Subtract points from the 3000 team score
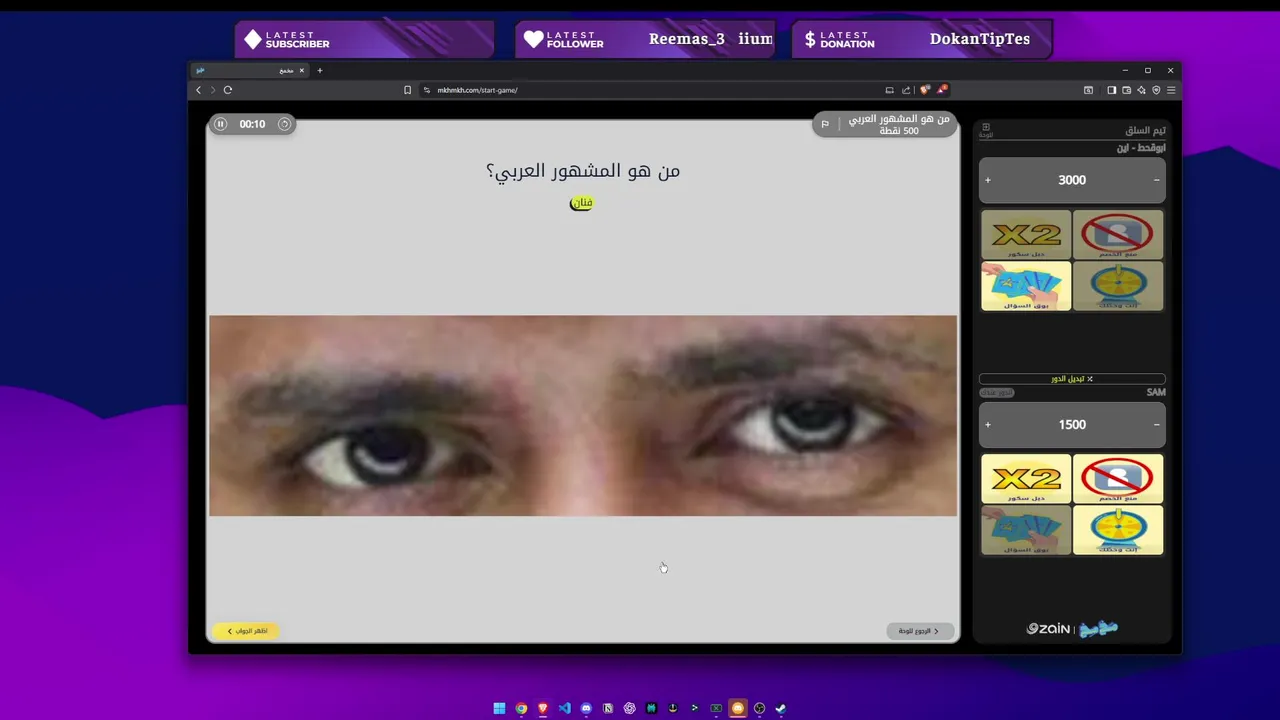 pyautogui.click(x=1157, y=180)
